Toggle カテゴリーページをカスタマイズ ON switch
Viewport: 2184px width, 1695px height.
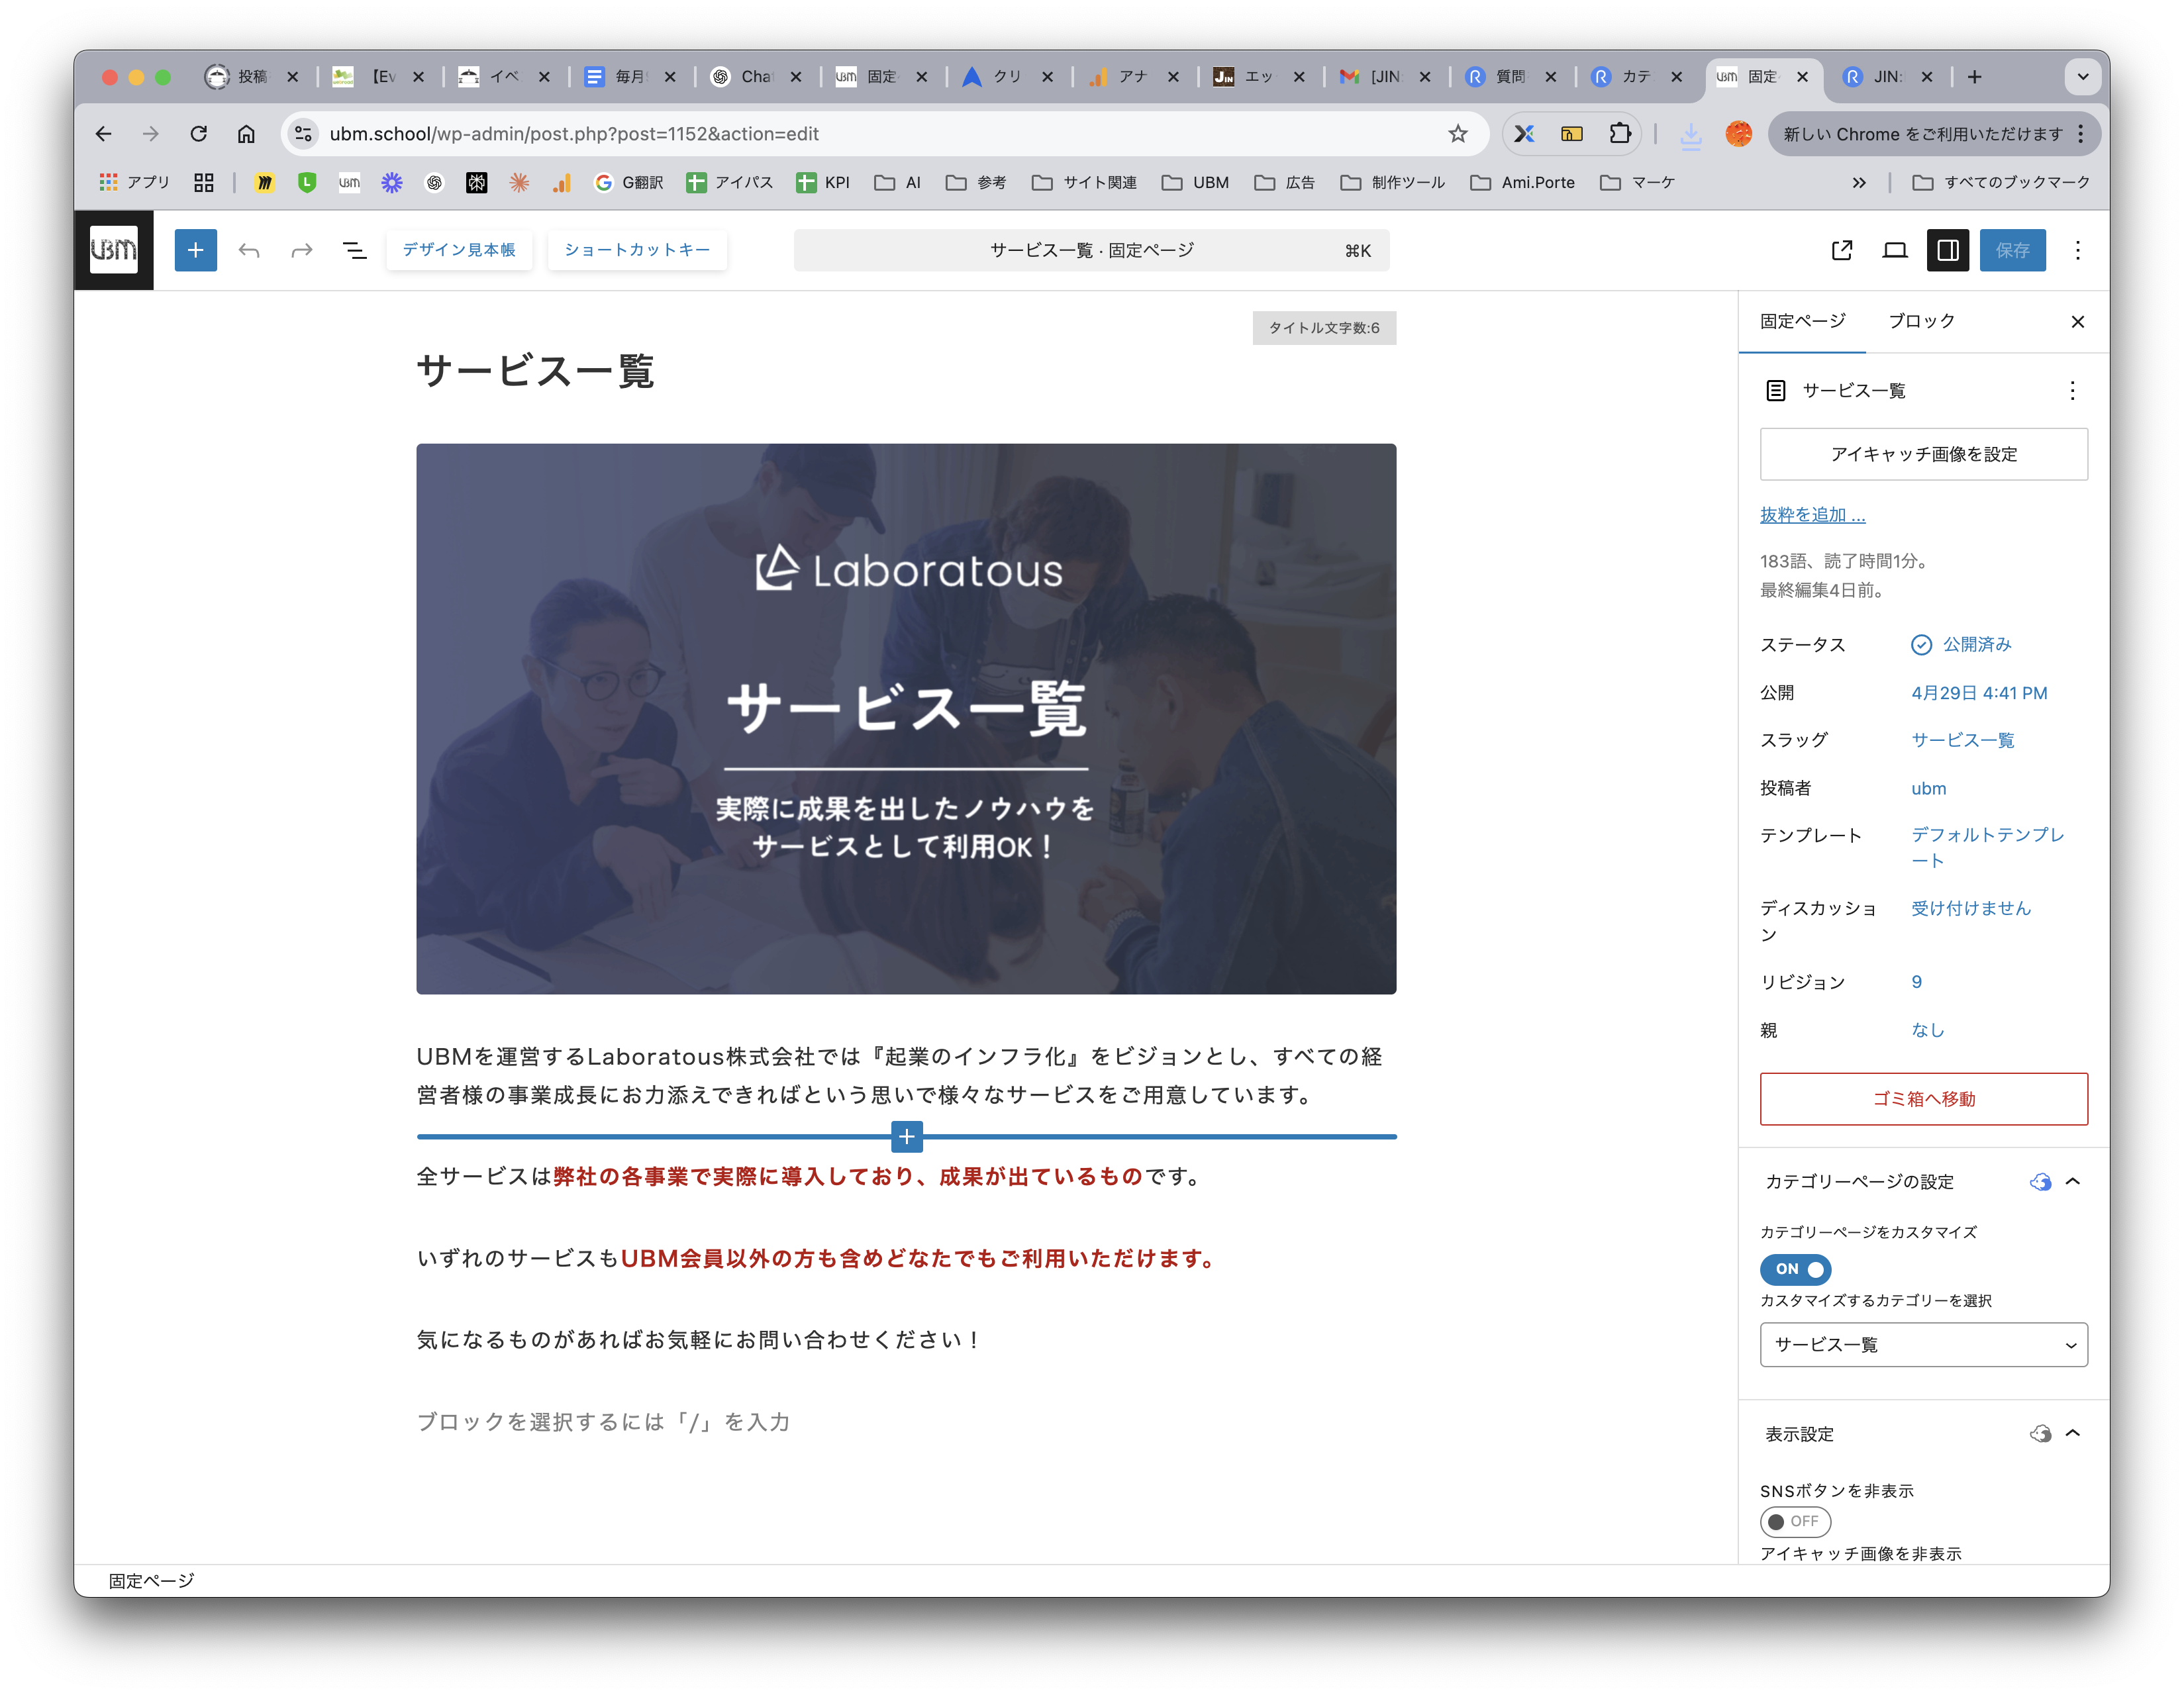click(x=1795, y=1269)
